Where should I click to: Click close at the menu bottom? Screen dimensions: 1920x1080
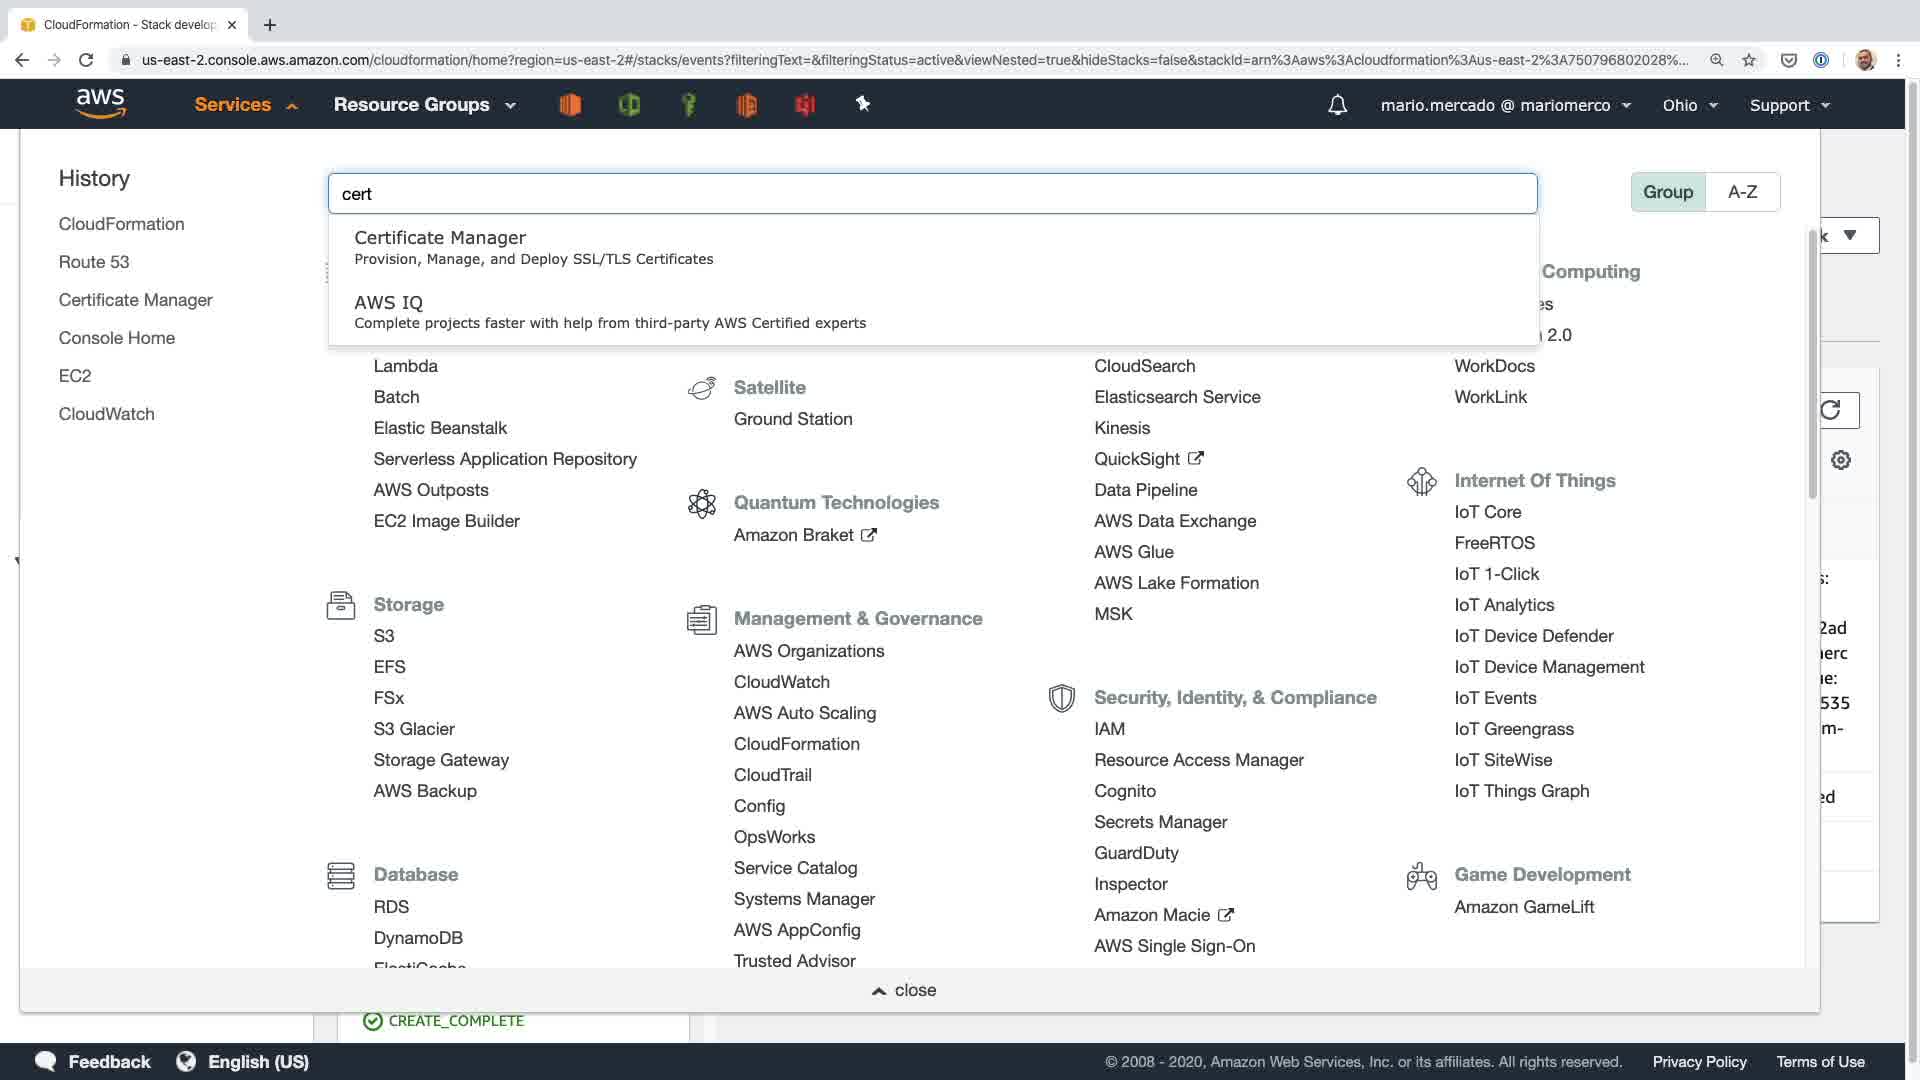pyautogui.click(x=904, y=990)
